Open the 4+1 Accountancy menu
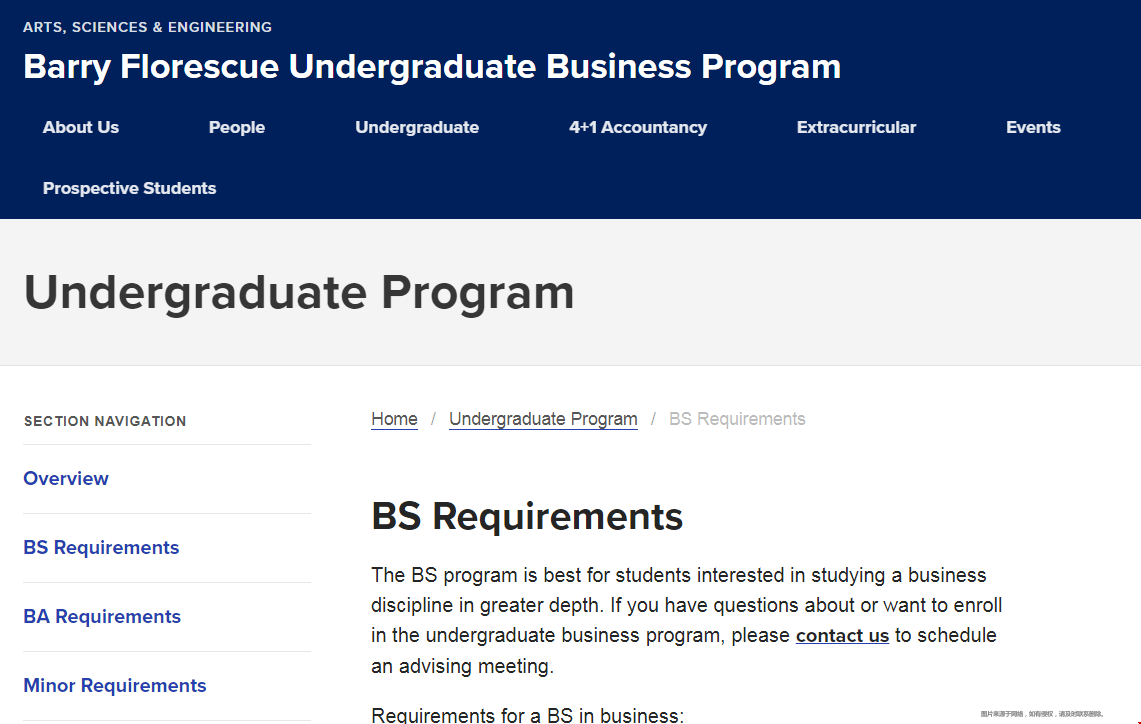 click(637, 127)
